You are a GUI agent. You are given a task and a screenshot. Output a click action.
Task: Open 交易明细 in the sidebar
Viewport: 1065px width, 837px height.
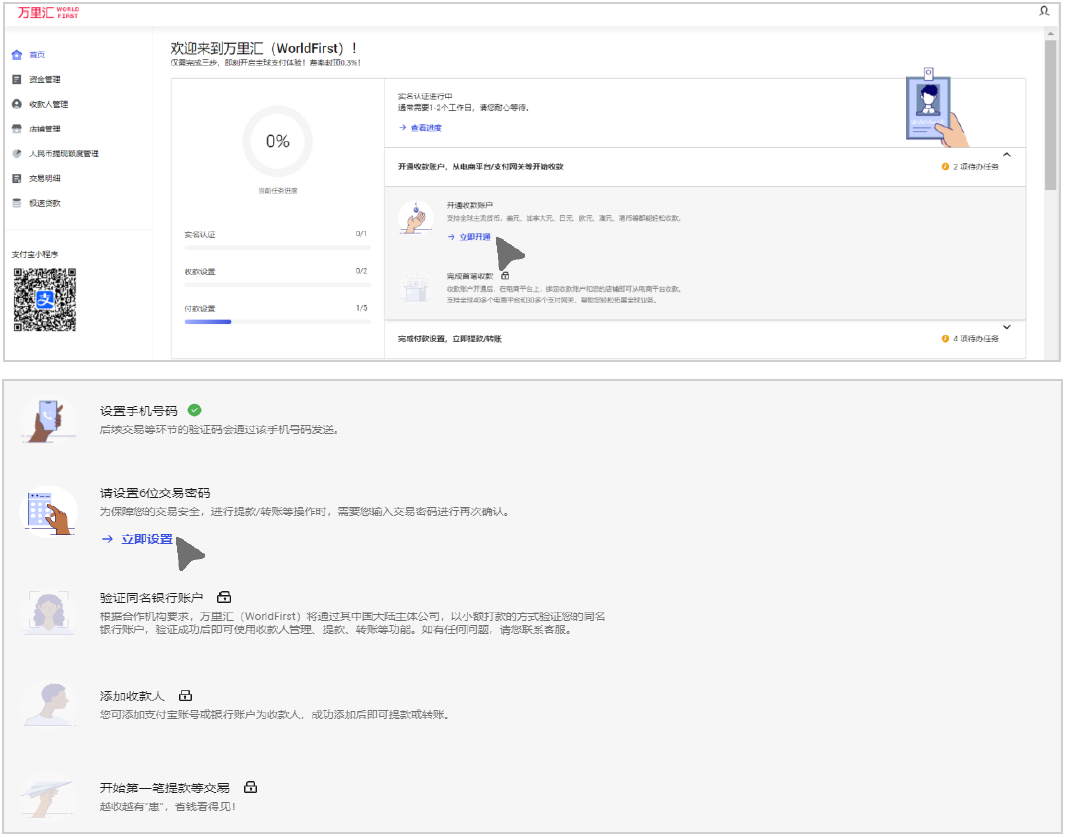45,178
